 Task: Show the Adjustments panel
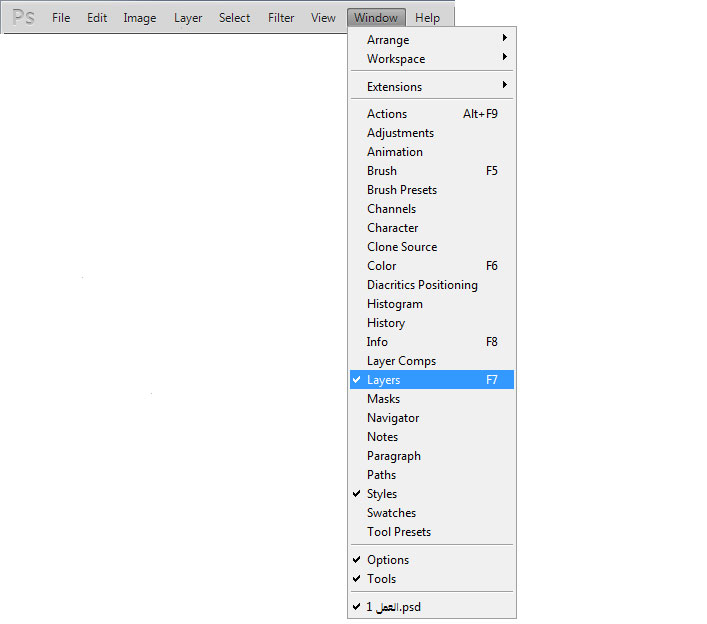tap(432, 133)
